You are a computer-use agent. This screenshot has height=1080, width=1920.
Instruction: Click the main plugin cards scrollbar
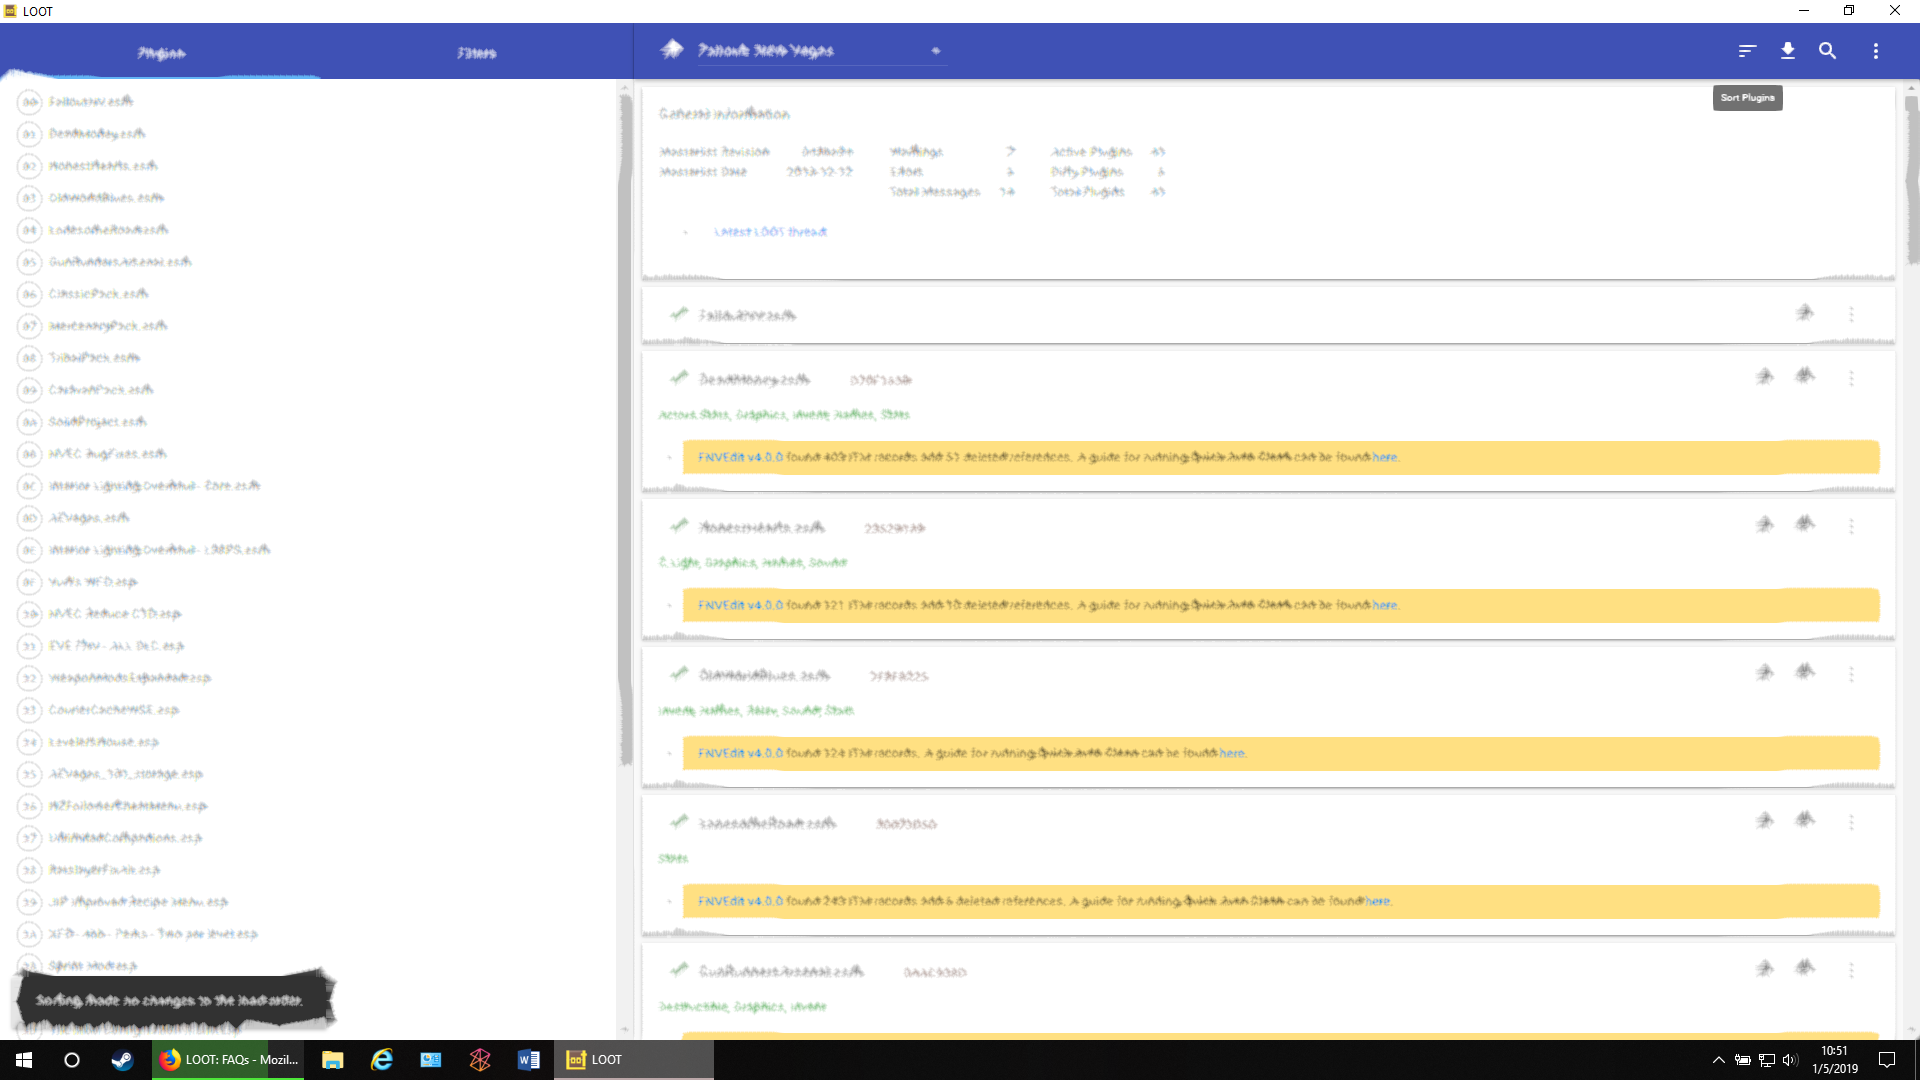[1911, 180]
